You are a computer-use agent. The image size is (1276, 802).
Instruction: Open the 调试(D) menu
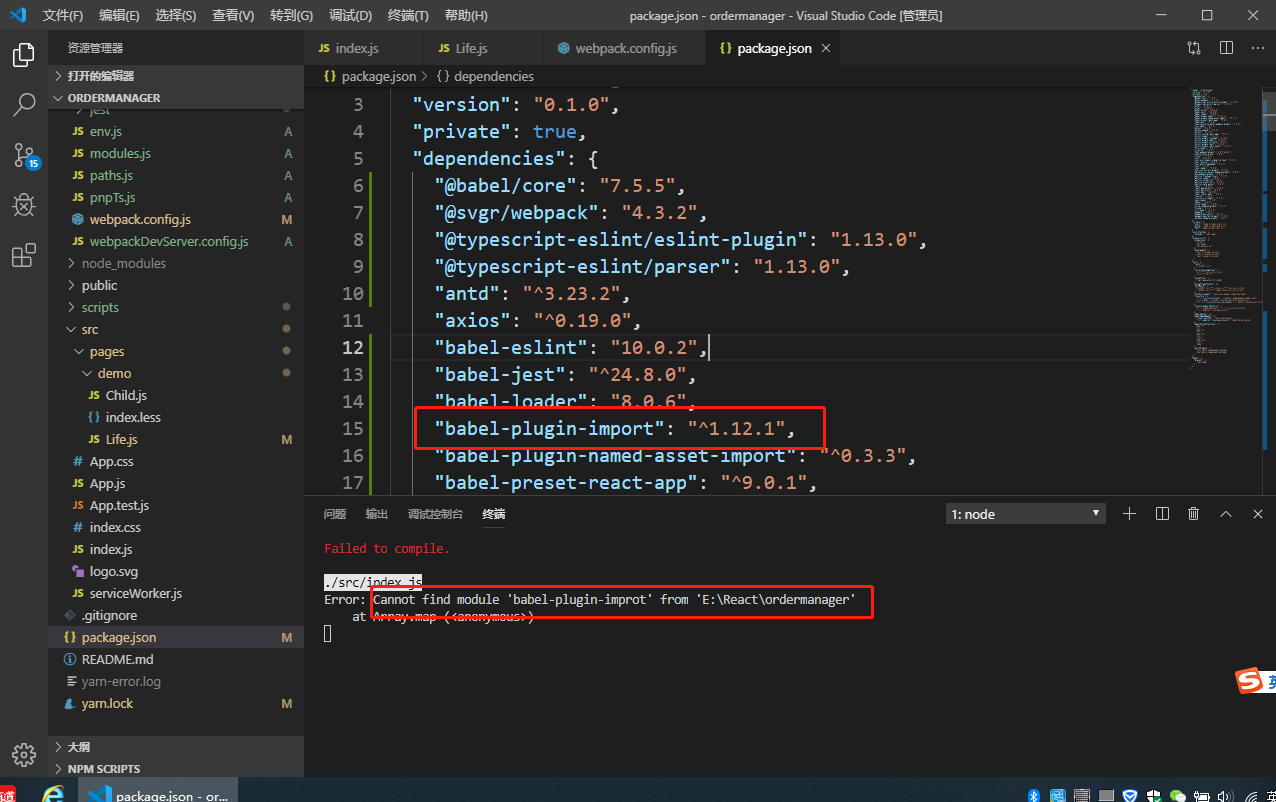coord(350,16)
